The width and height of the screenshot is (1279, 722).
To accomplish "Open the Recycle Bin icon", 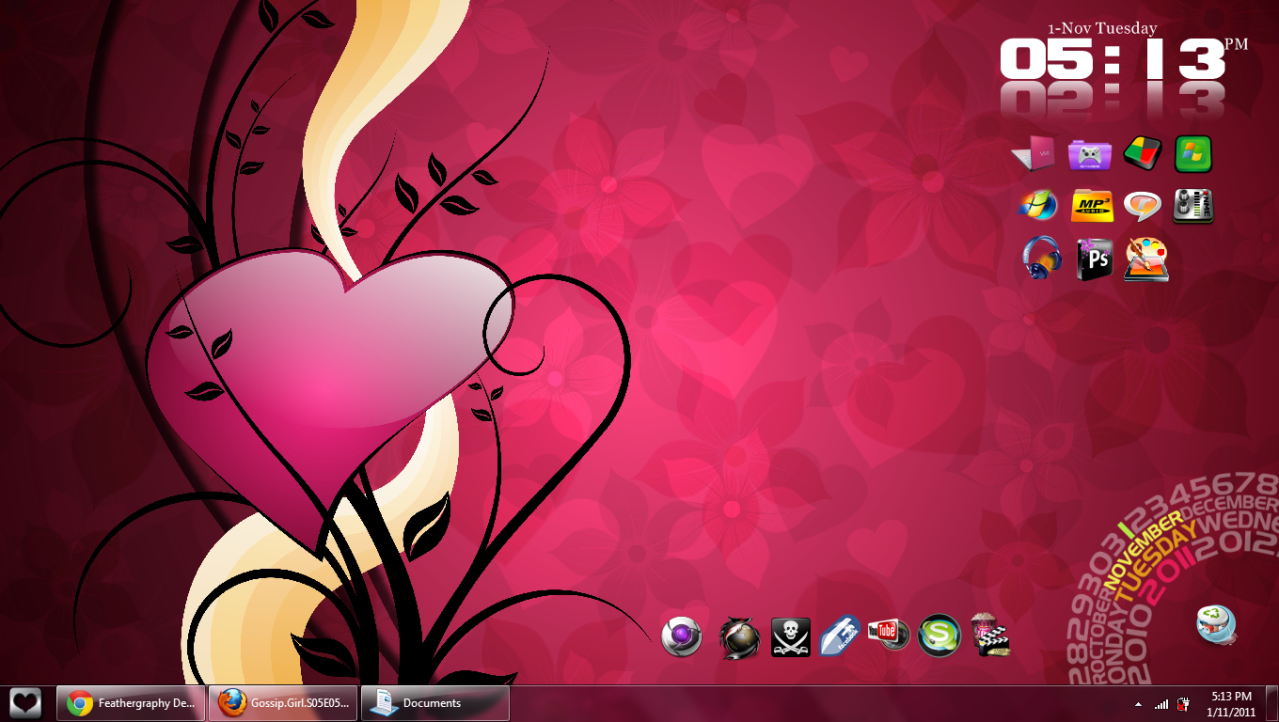I will click(x=1216, y=625).
